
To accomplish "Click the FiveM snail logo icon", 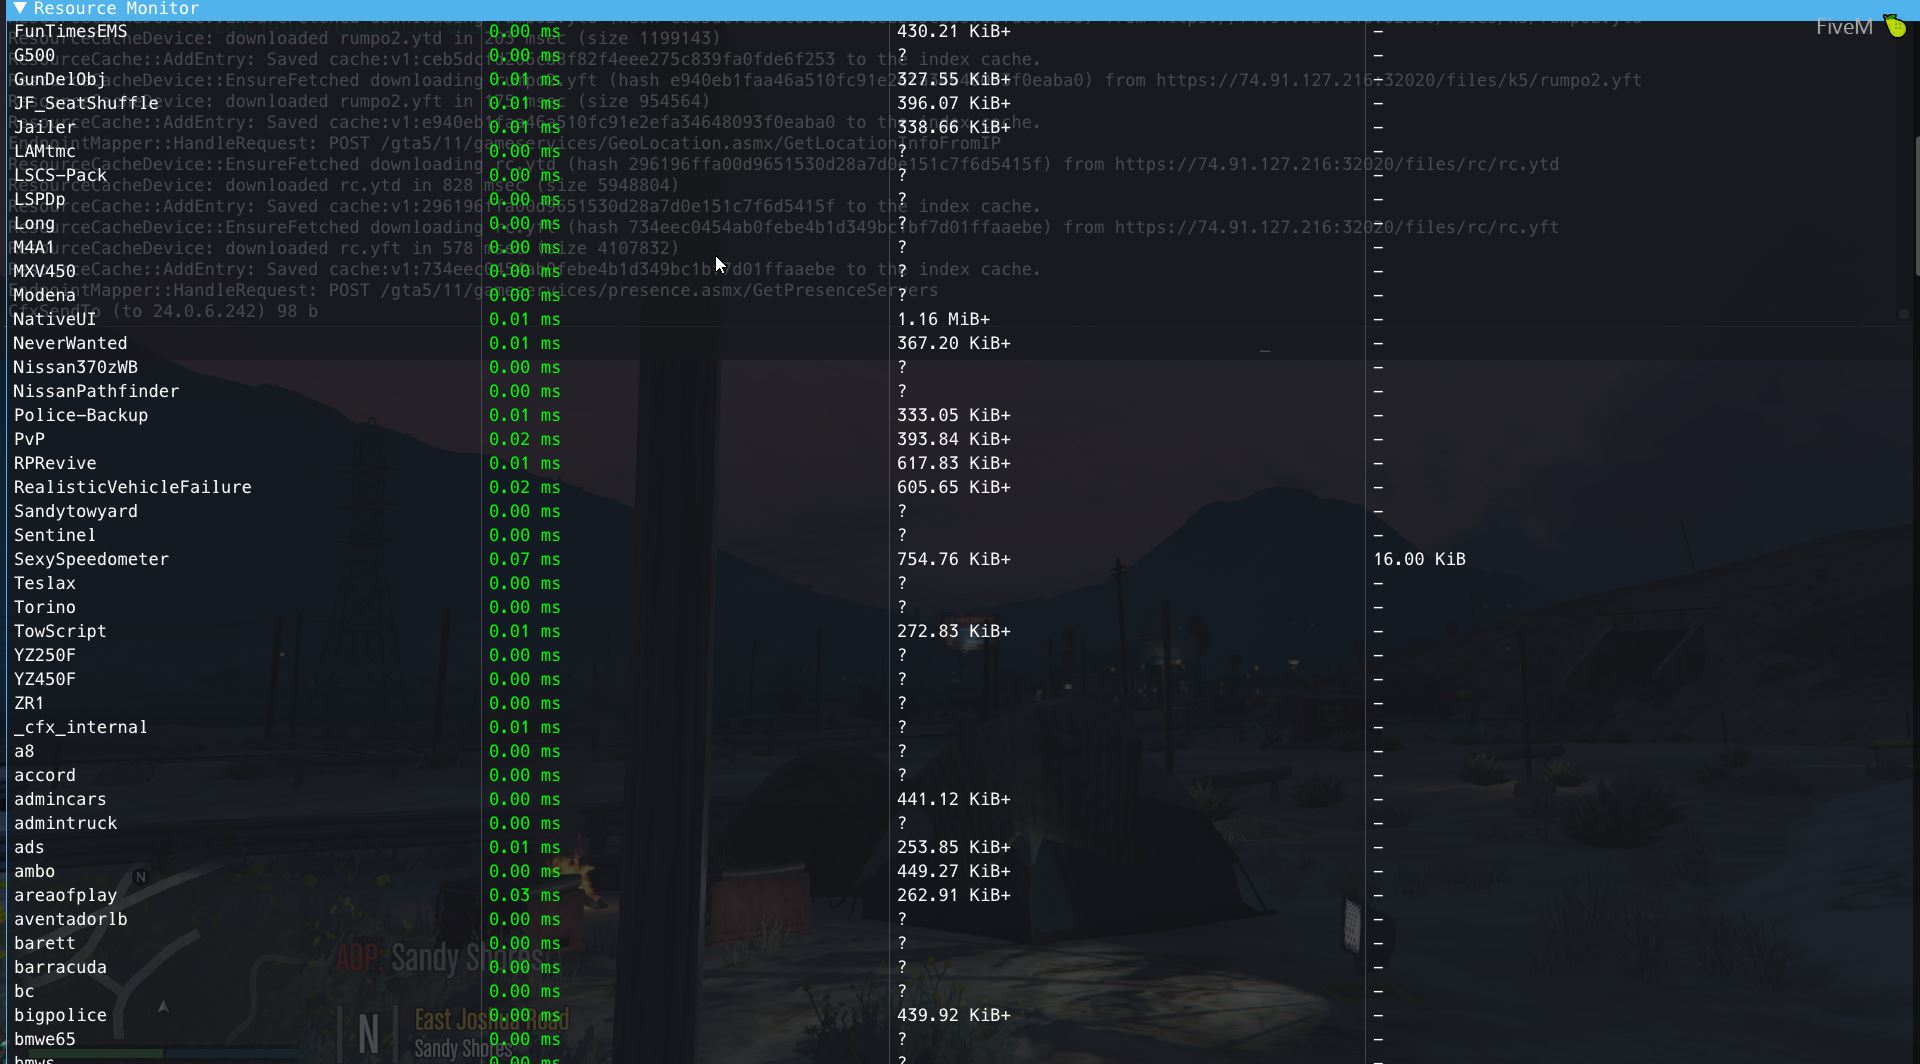I will (1895, 26).
